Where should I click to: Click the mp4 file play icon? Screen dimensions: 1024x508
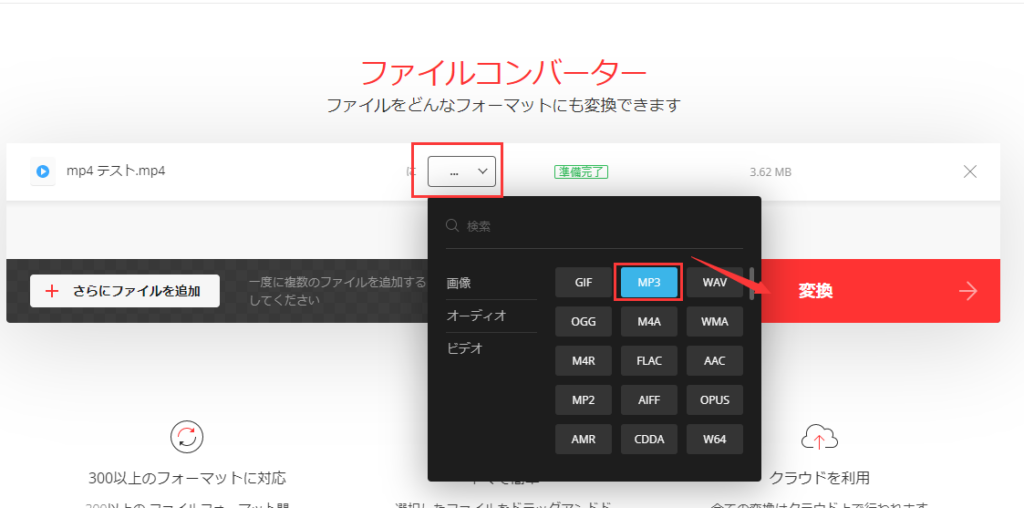click(43, 171)
